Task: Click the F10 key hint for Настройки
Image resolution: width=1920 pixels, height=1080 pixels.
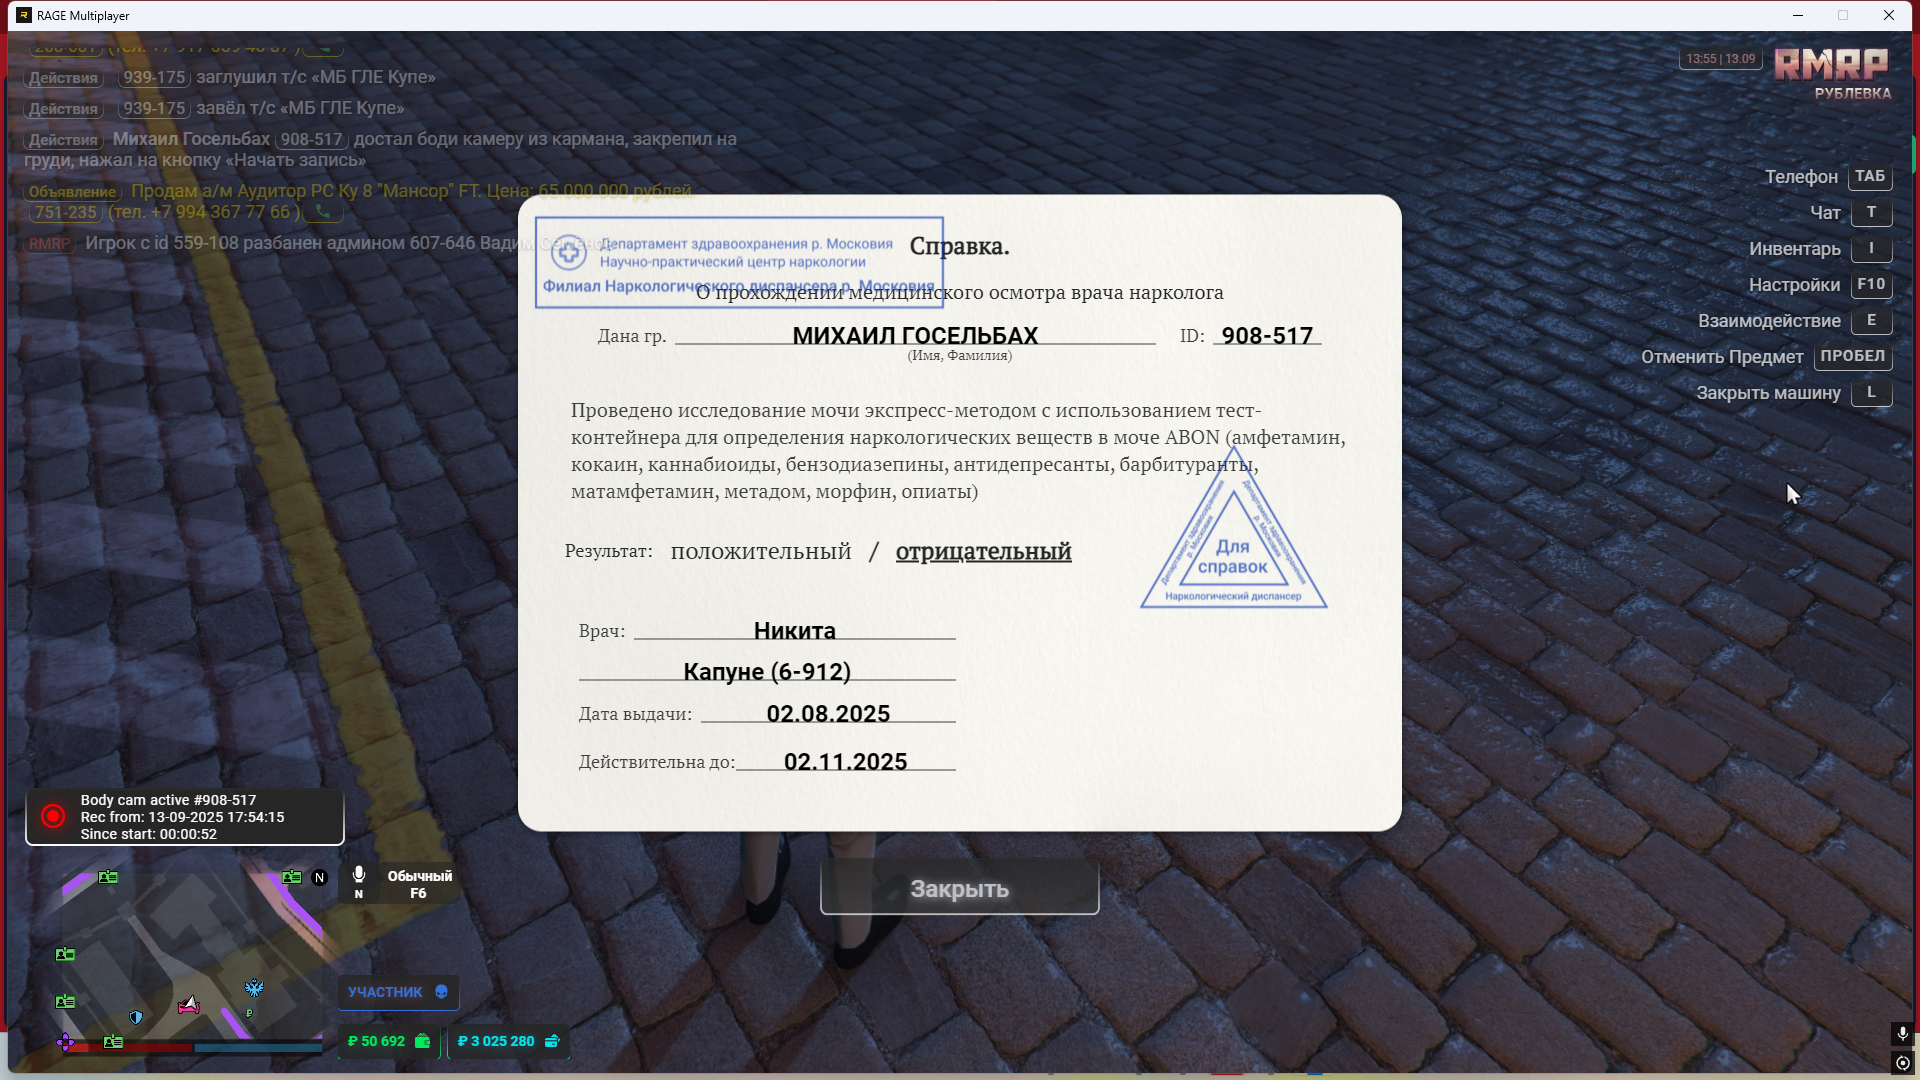Action: click(x=1871, y=284)
